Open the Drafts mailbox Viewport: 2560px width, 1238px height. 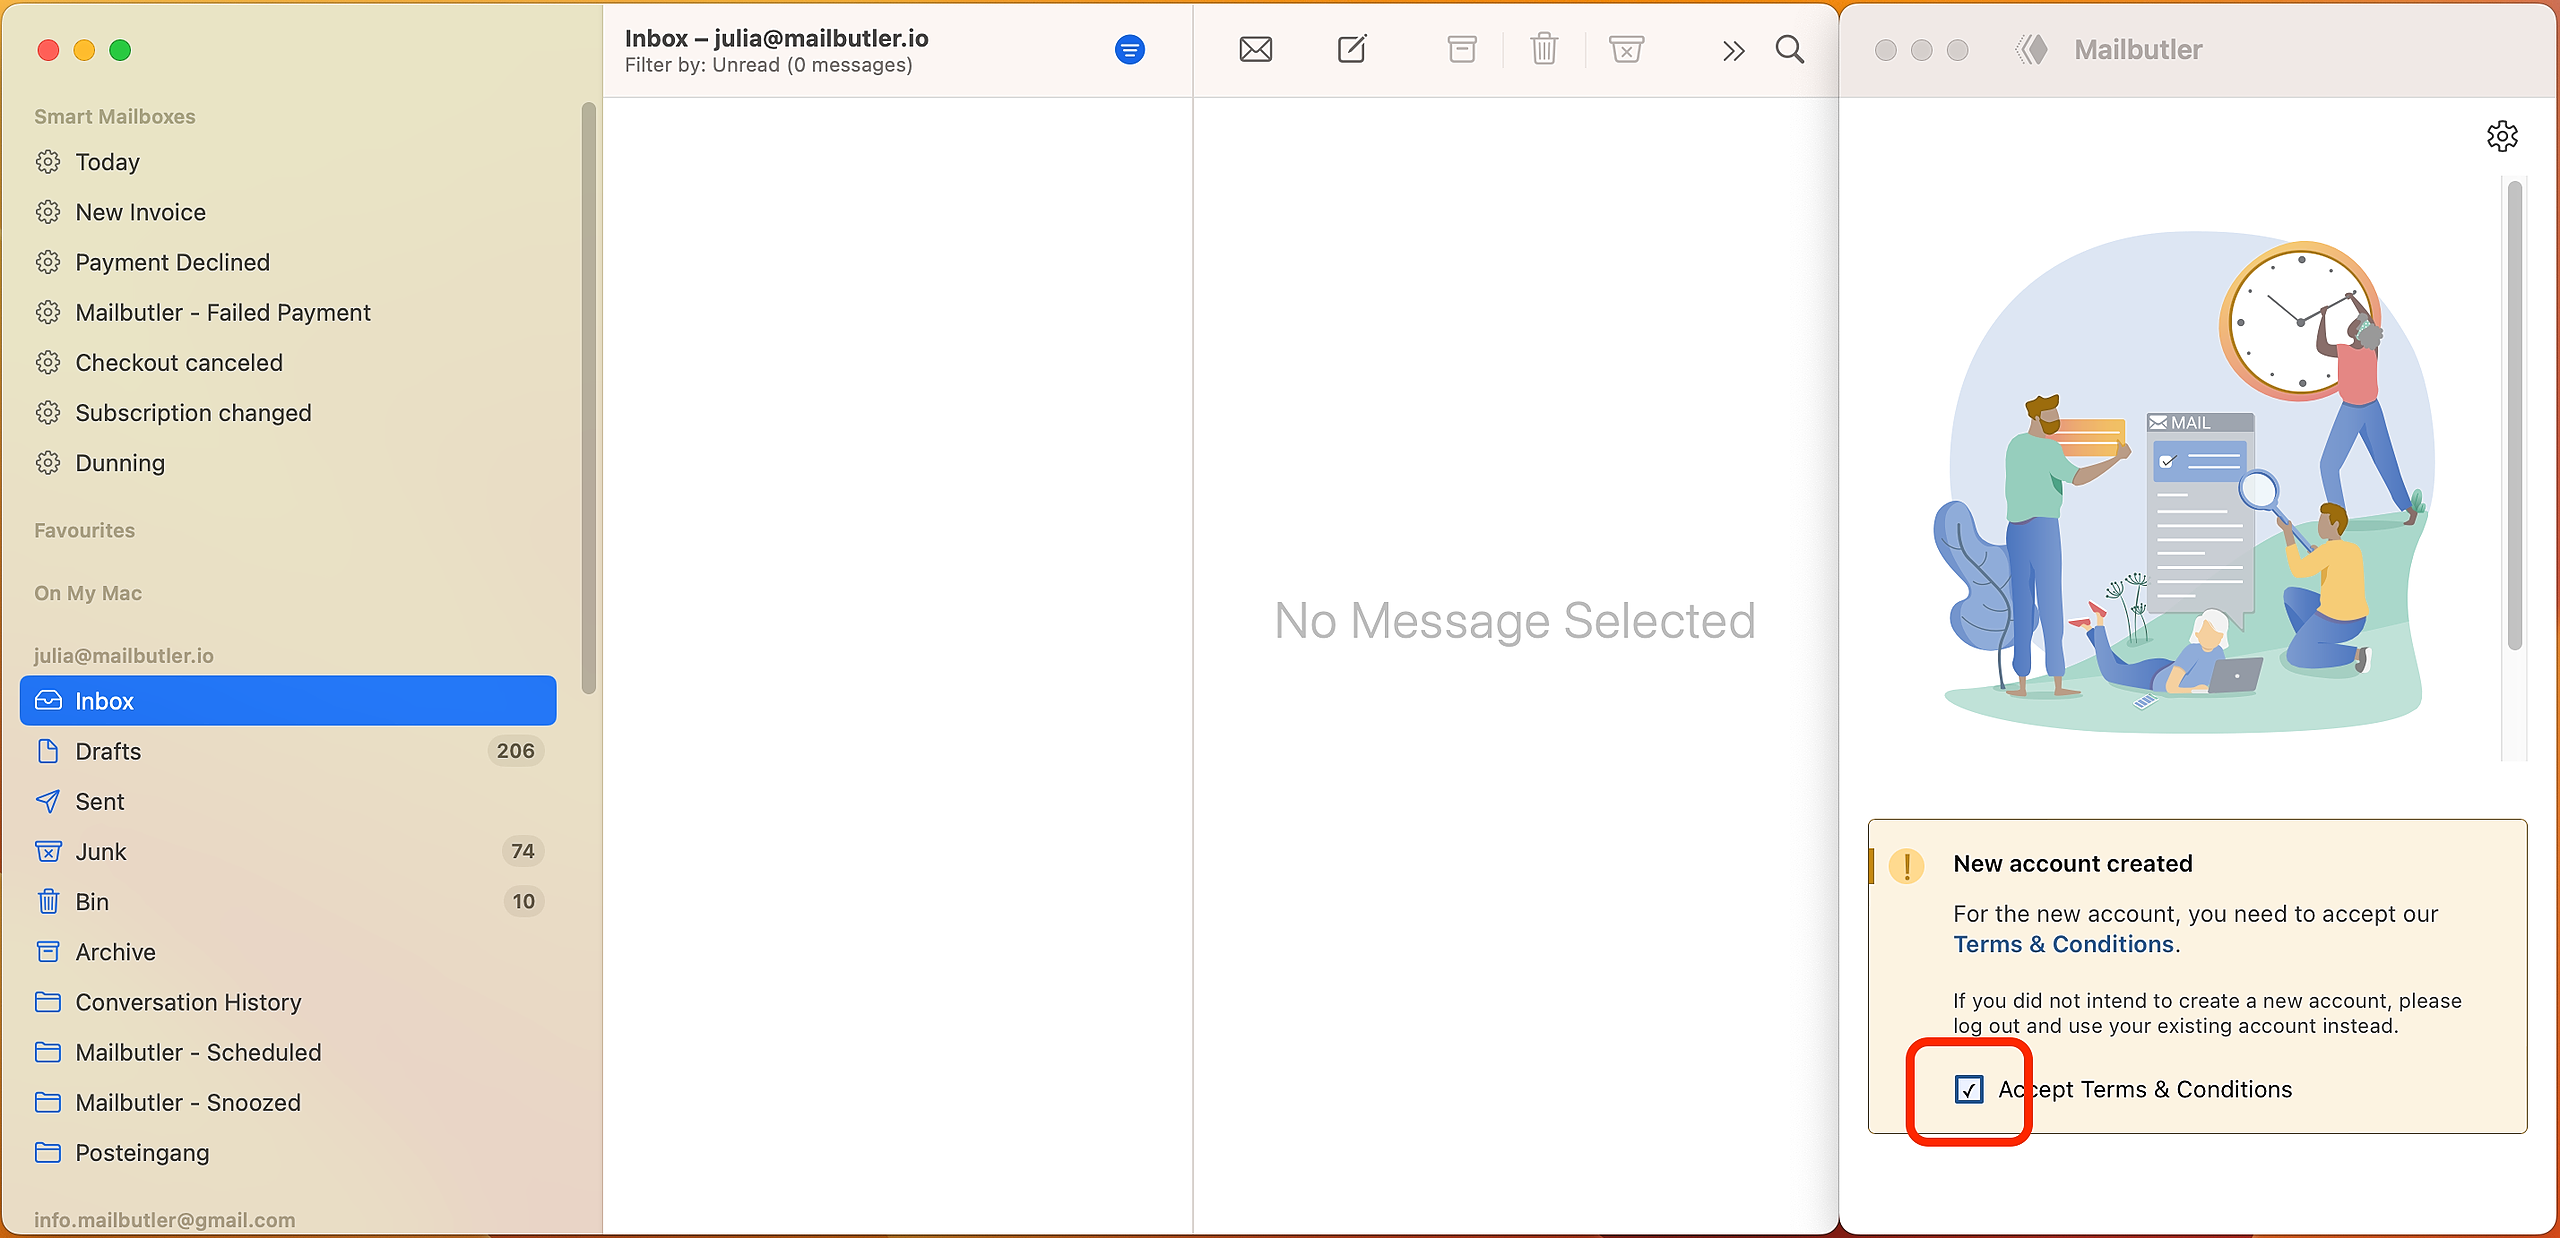(288, 751)
